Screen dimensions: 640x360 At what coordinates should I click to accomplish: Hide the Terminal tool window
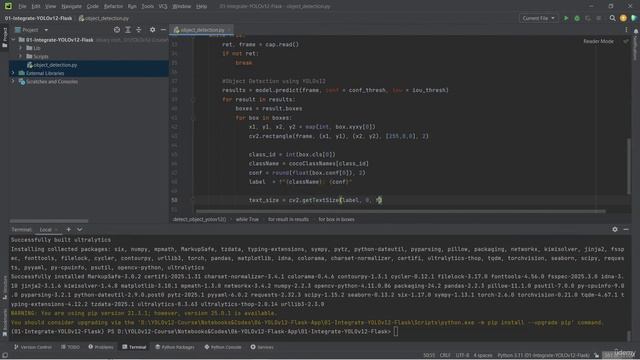626,229
